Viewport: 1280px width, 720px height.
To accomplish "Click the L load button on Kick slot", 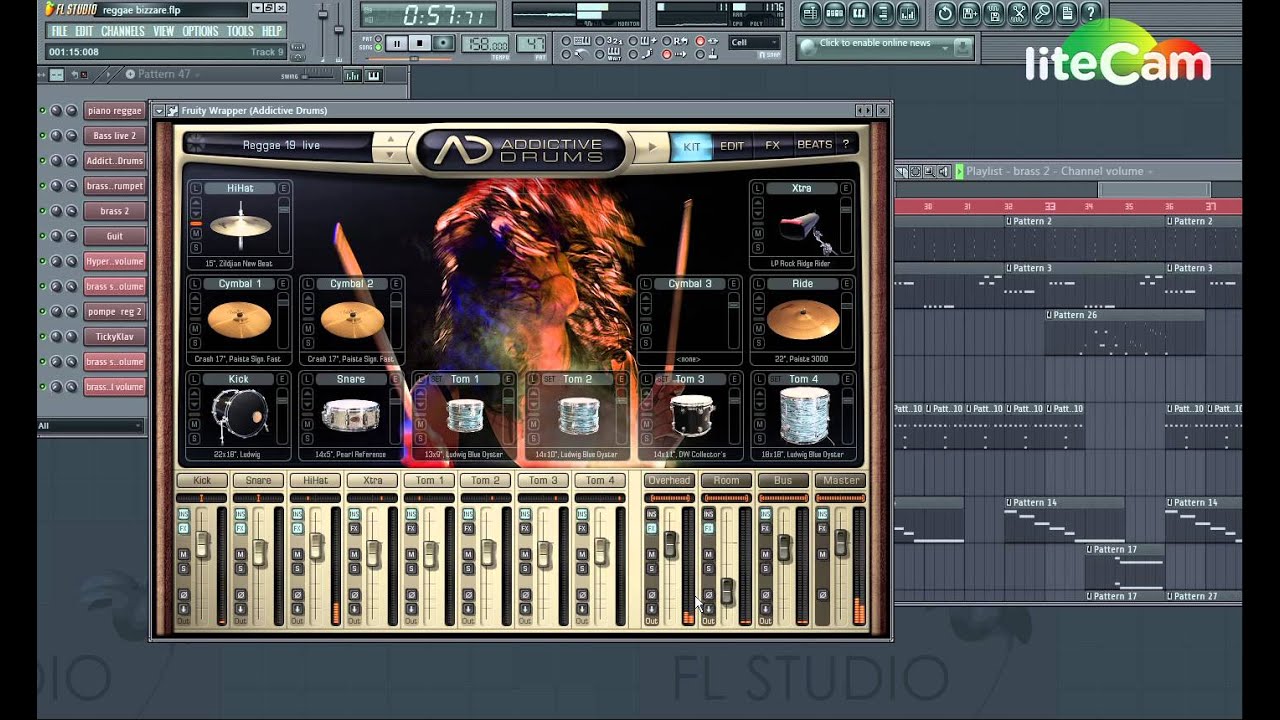I will 195,379.
